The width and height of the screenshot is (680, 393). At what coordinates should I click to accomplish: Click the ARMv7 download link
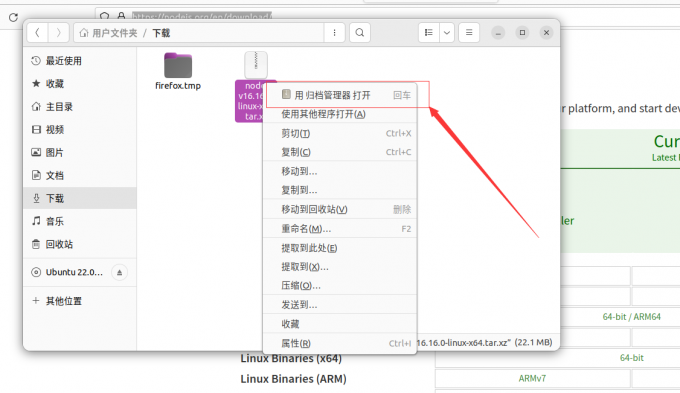pos(532,378)
